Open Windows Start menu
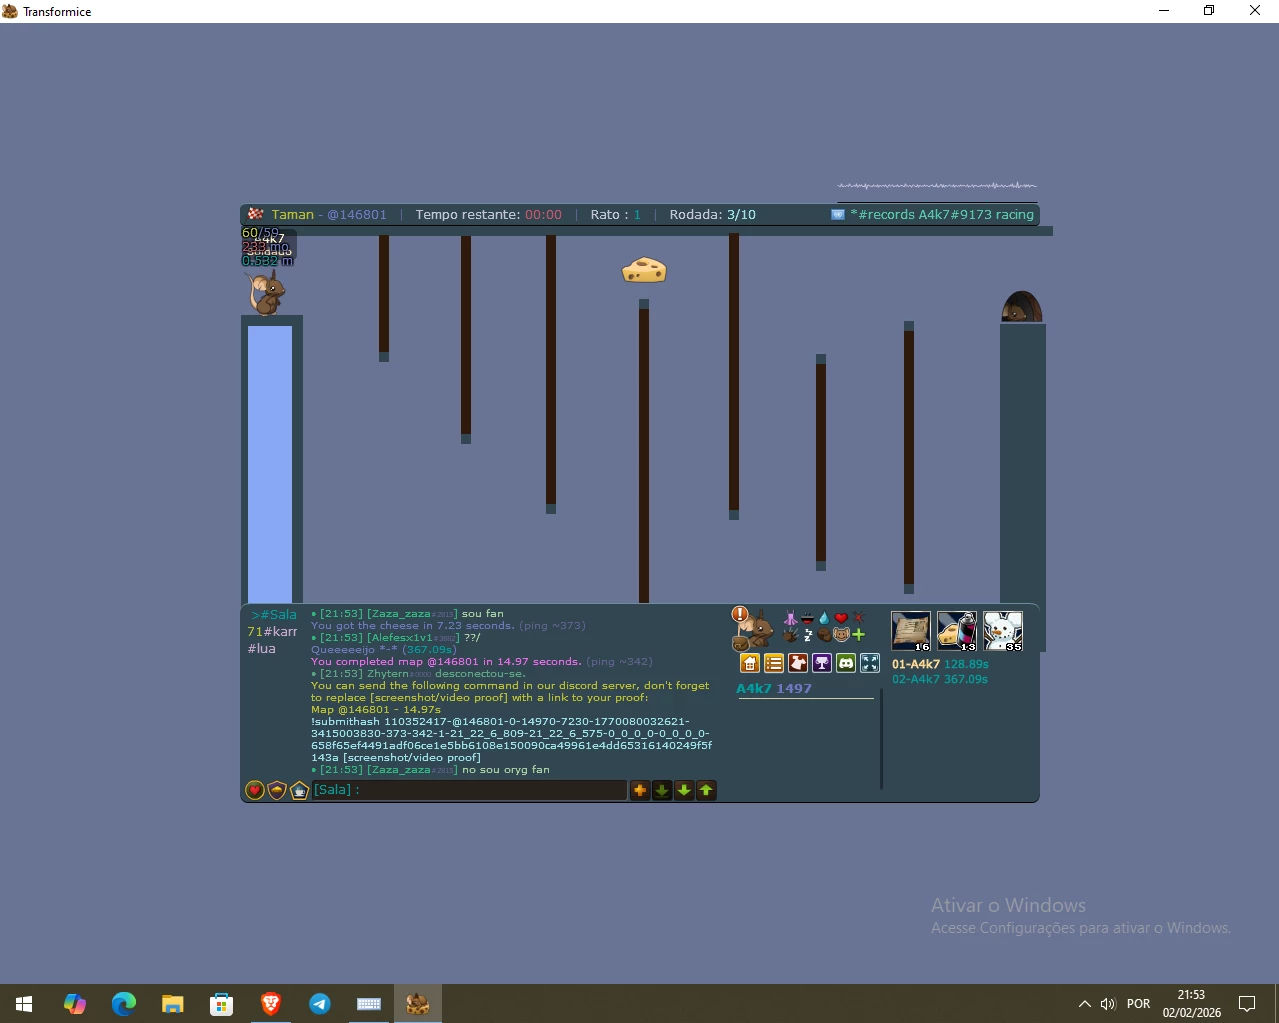The width and height of the screenshot is (1279, 1023). coord(25,1004)
